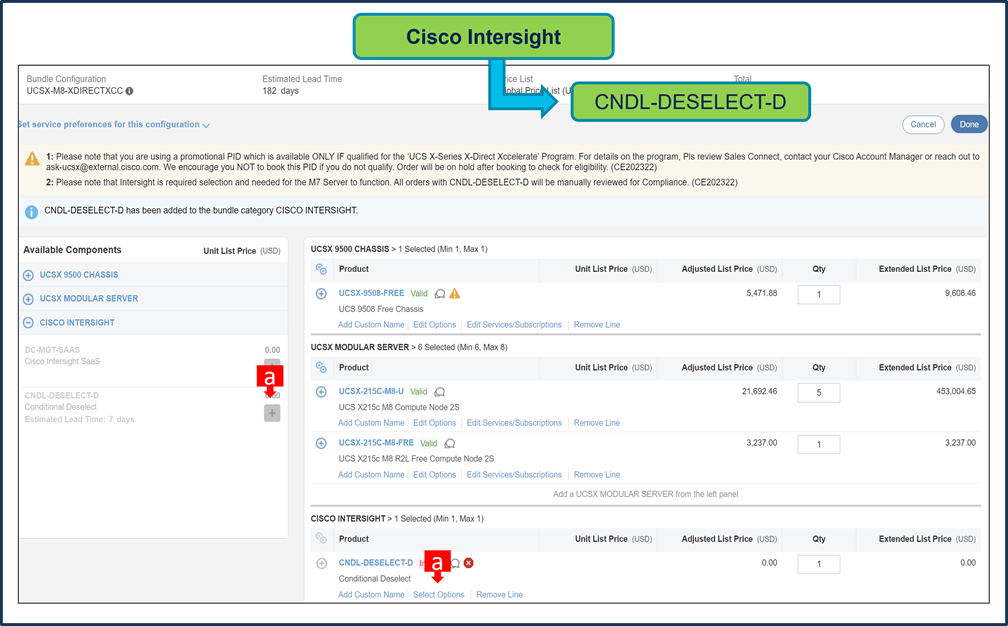
Task: Click comment icon beside UCSX-9508-FREE
Action: click(x=440, y=294)
